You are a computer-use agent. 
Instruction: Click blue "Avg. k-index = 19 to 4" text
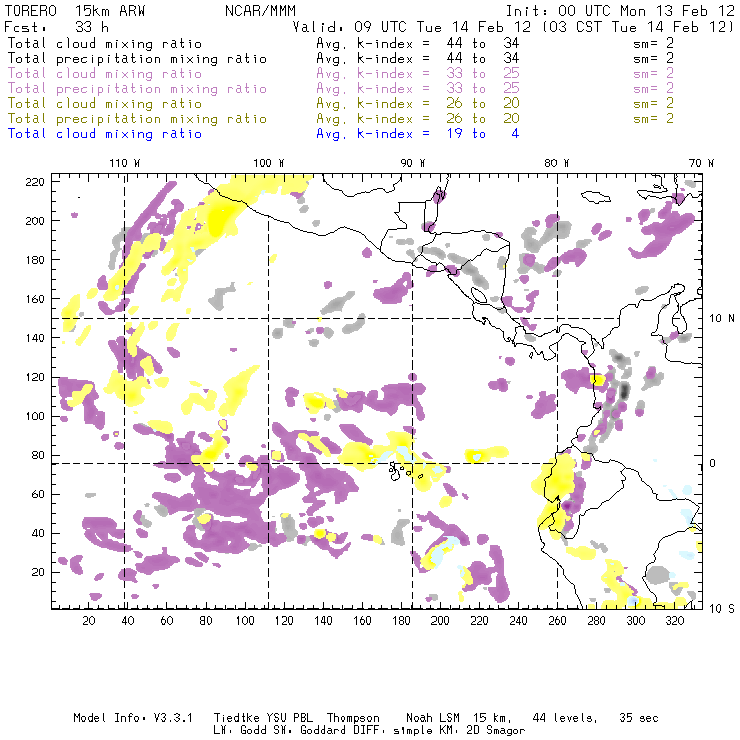point(418,134)
